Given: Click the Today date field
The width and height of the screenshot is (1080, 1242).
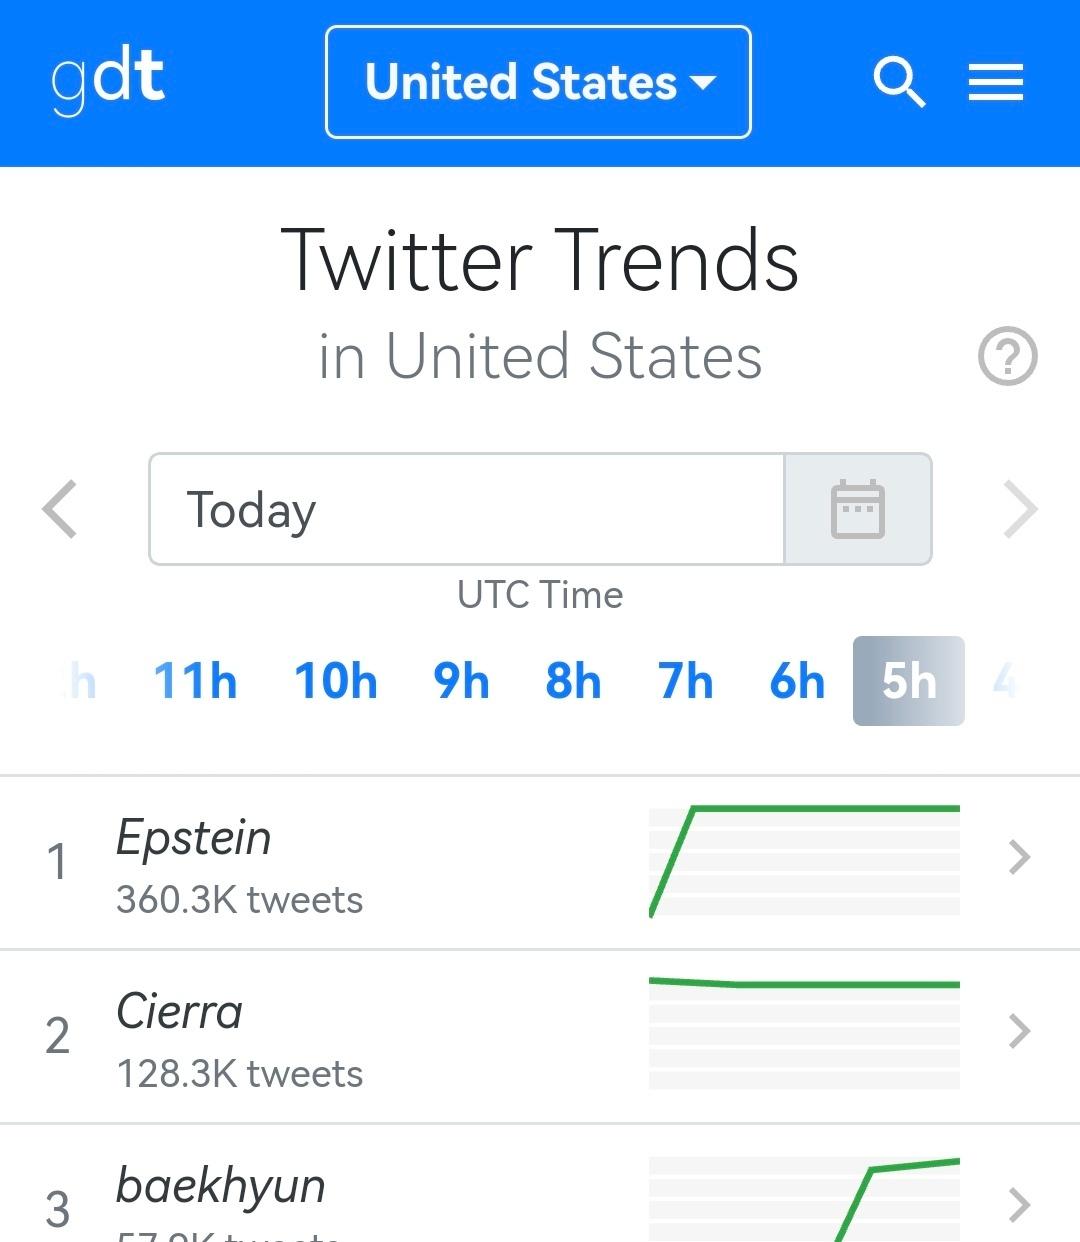Looking at the screenshot, I should click(x=467, y=509).
